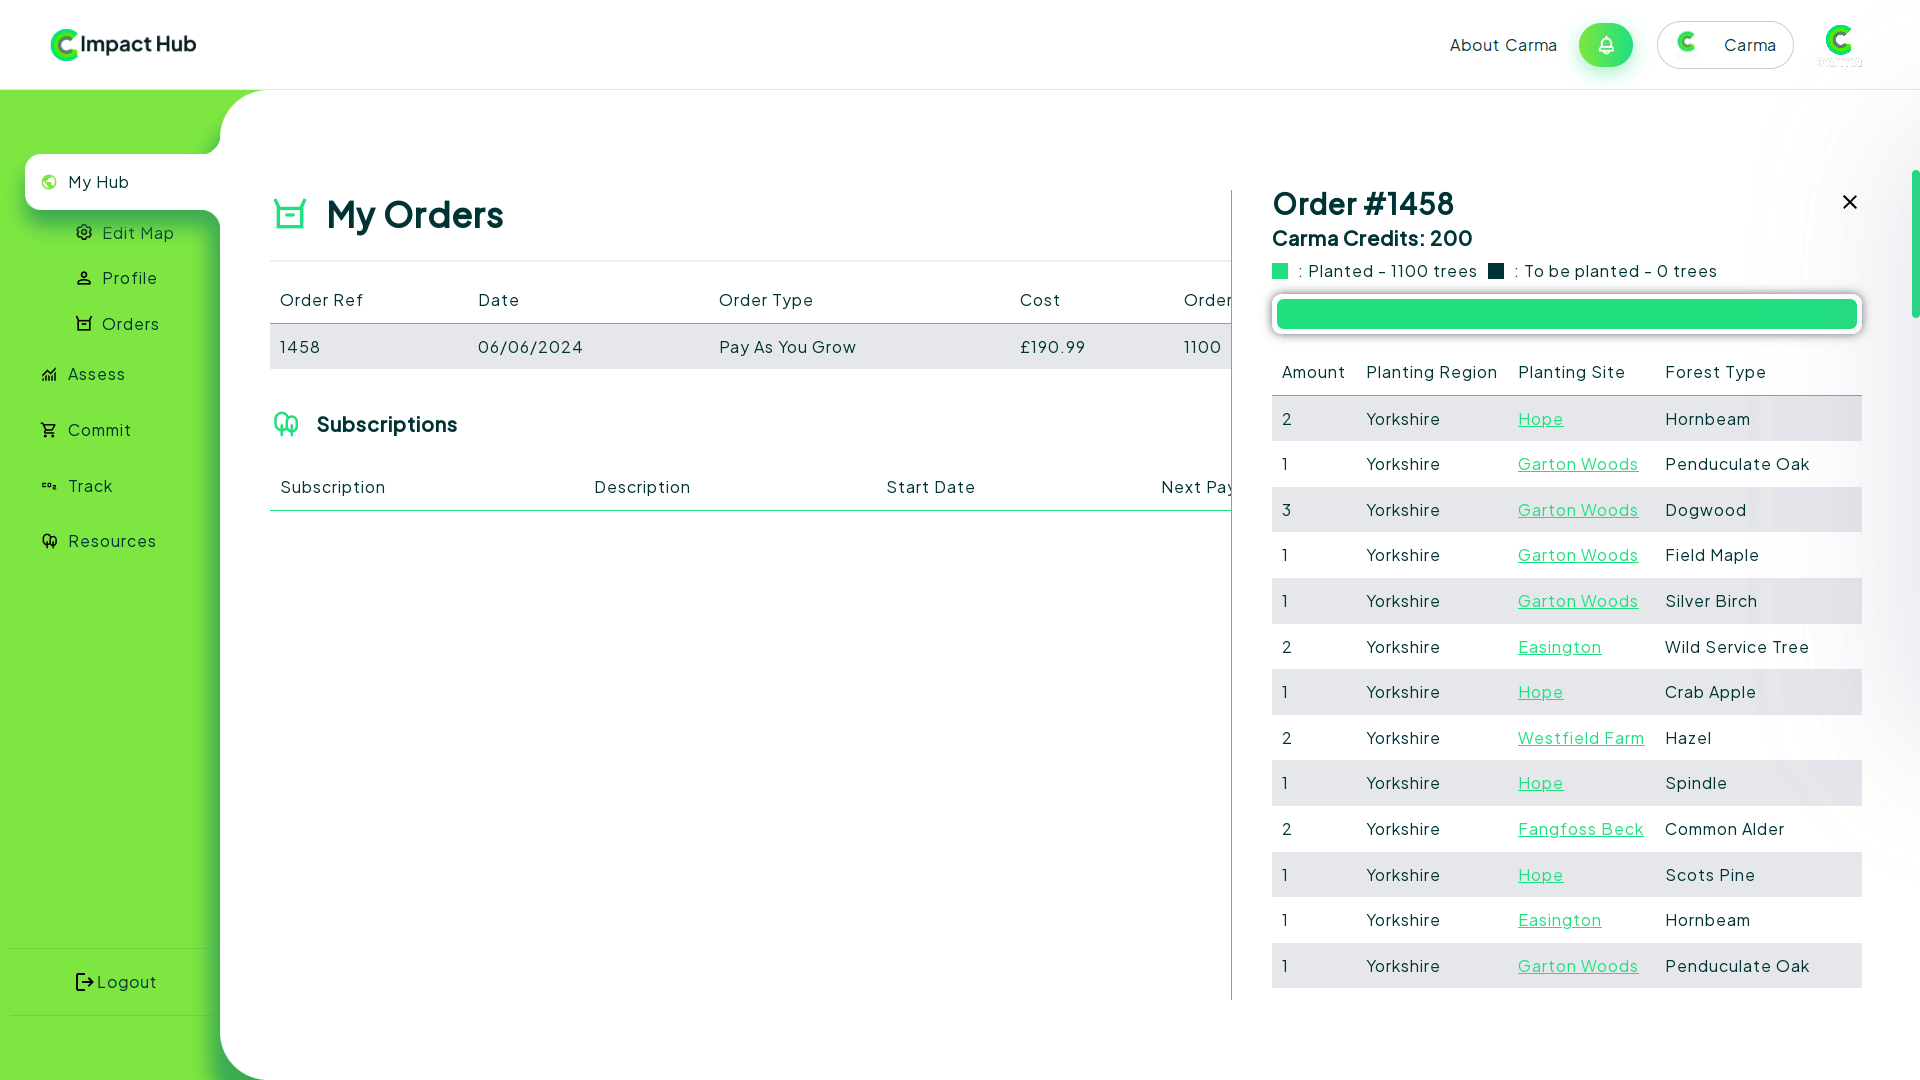
Task: Click the Assess chart icon
Action: click(x=48, y=374)
